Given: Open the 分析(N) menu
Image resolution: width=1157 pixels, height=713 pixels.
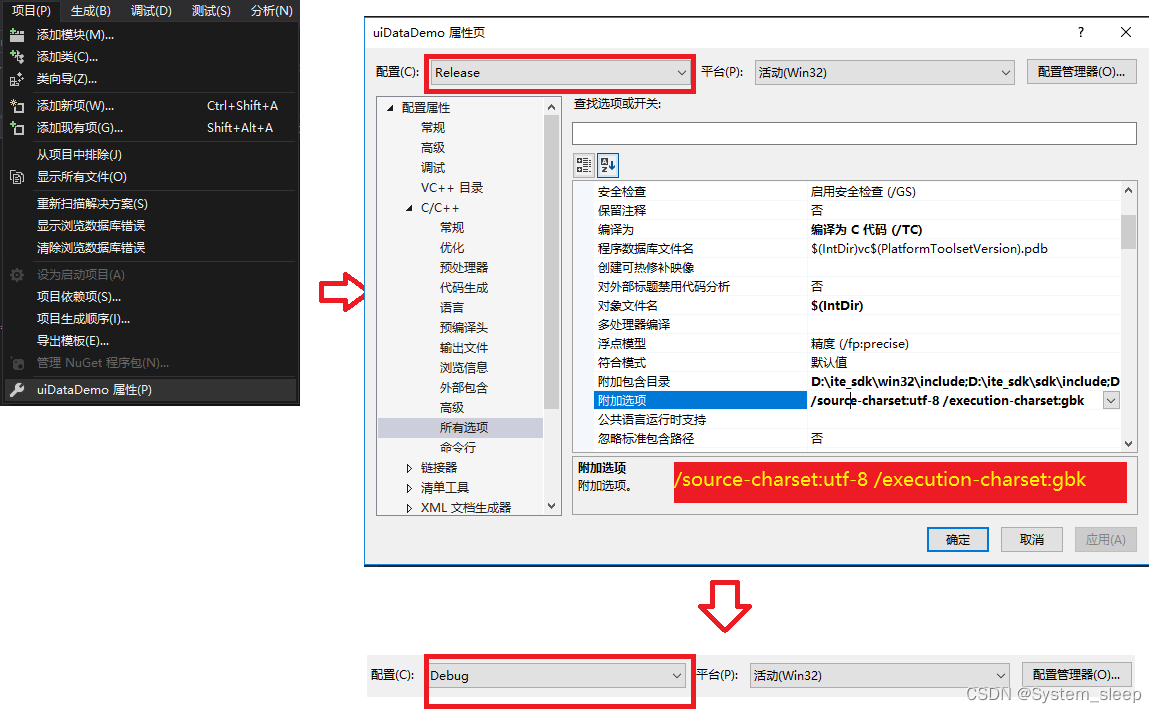Looking at the screenshot, I should 272,10.
